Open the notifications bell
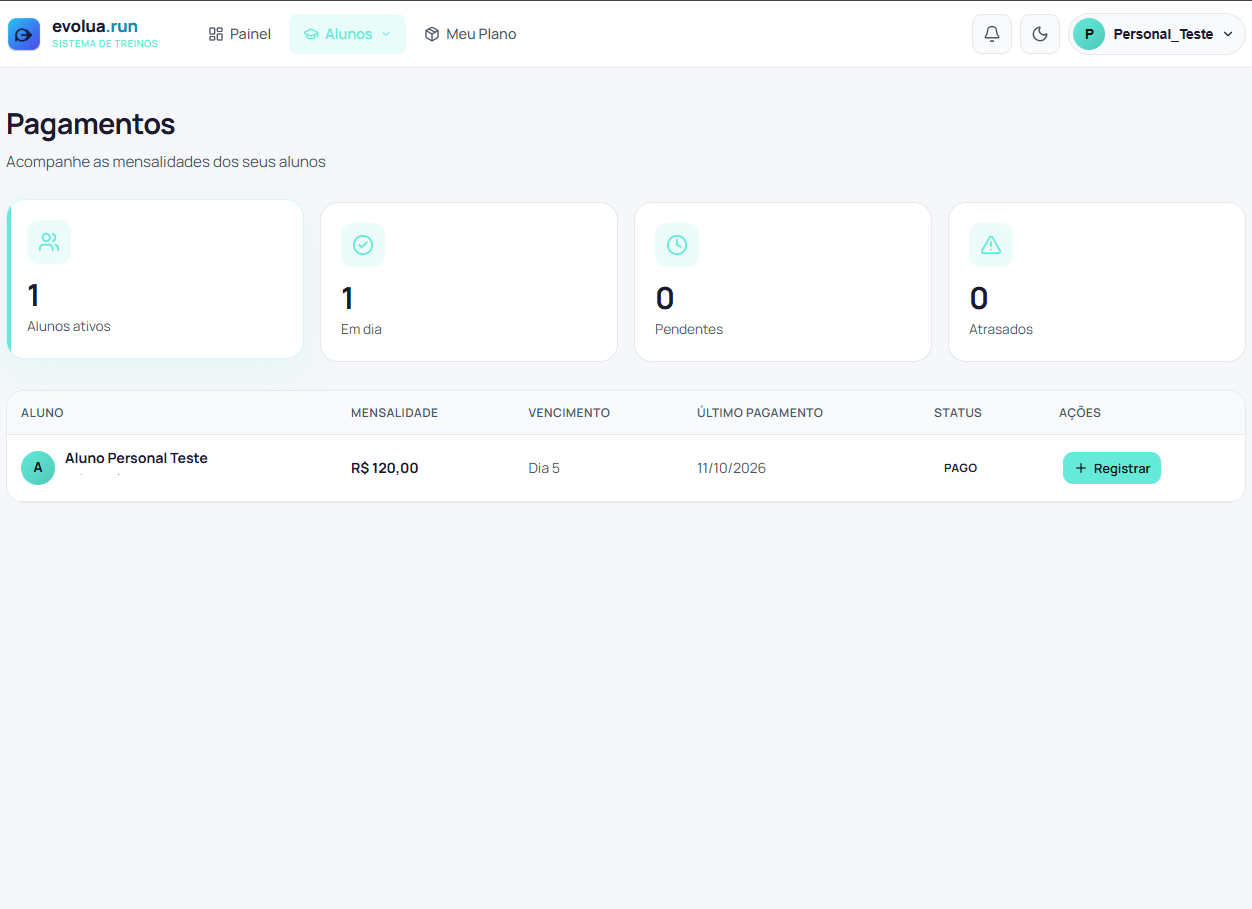1252x909 pixels. [992, 34]
